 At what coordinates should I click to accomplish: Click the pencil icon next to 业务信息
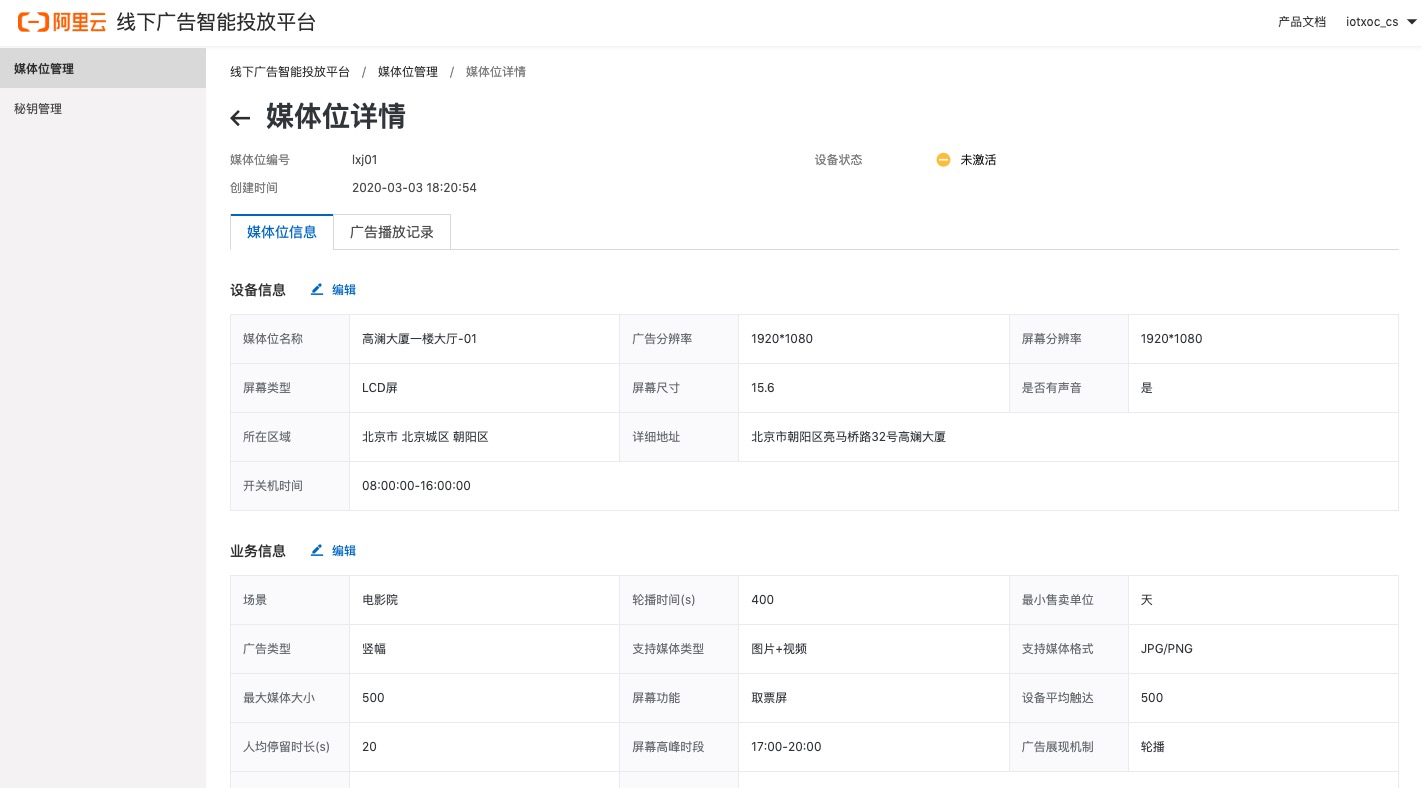point(317,550)
